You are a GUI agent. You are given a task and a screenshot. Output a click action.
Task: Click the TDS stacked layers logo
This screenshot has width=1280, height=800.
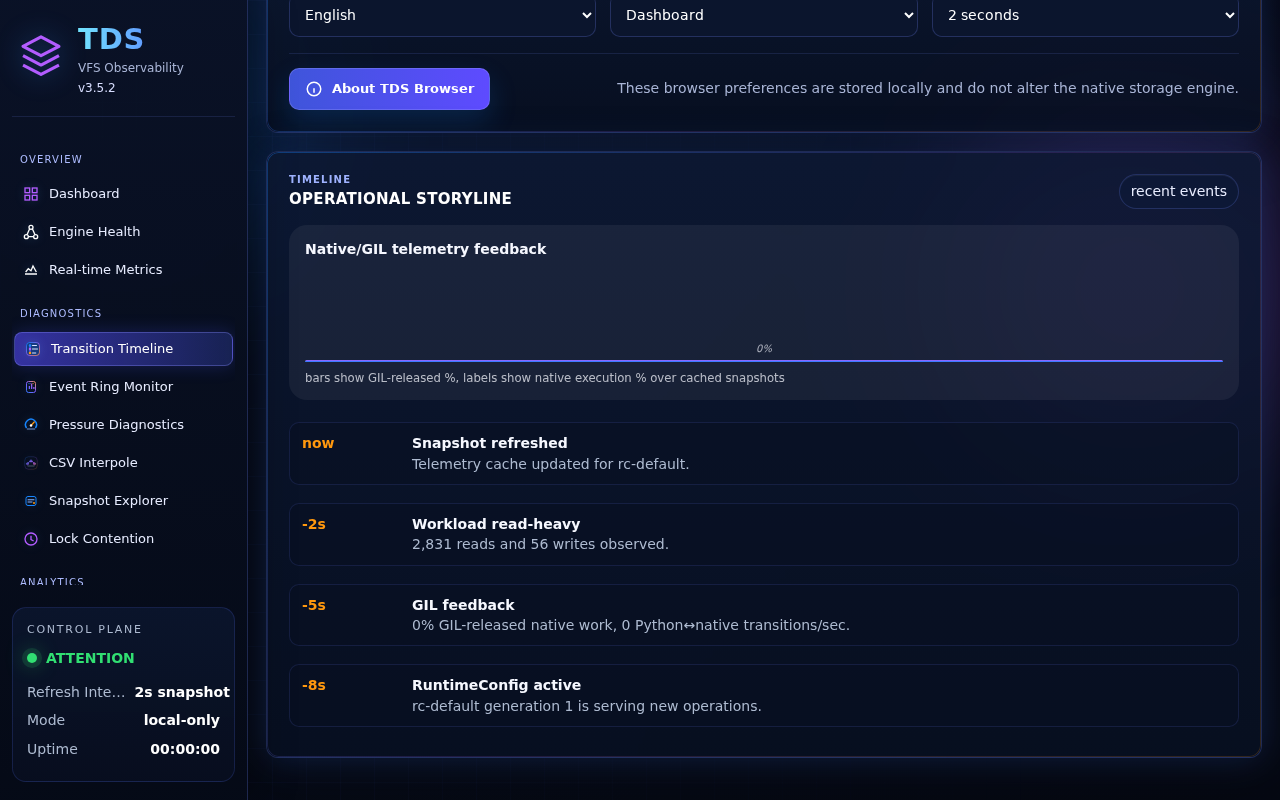pyautogui.click(x=41, y=55)
